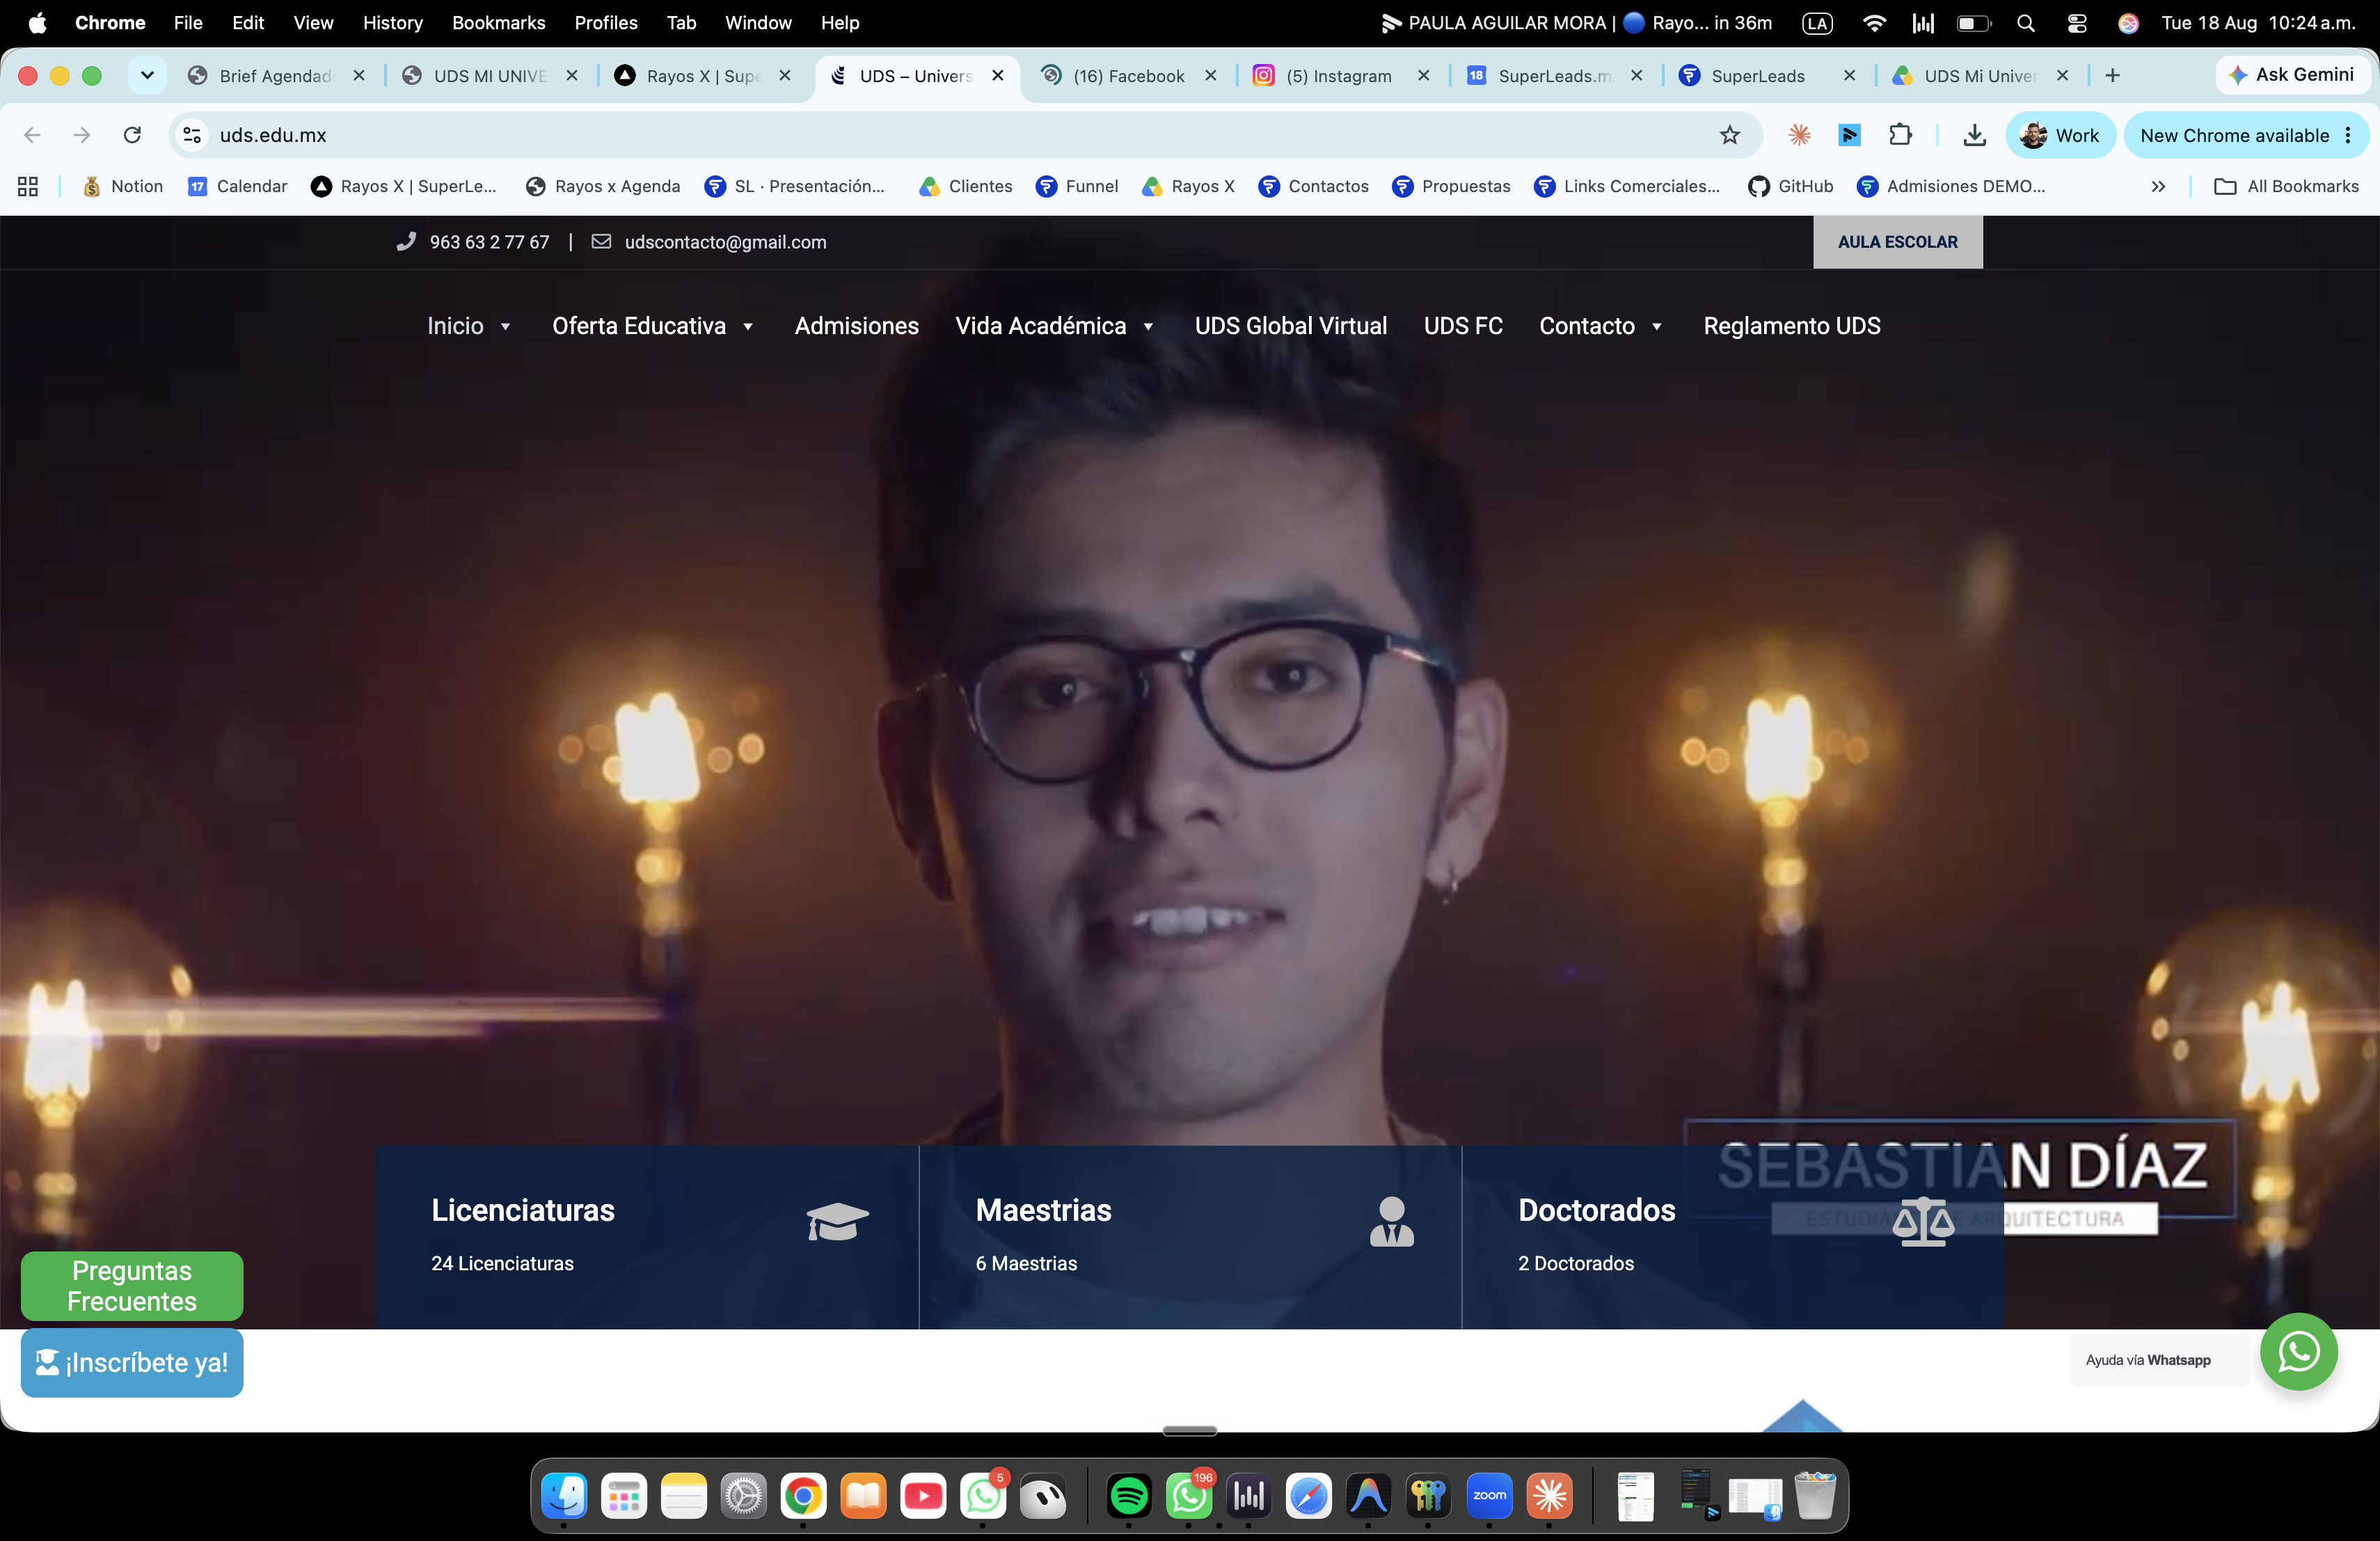Image resolution: width=2380 pixels, height=1541 pixels.
Task: Click udscontacto@gmail.com email link
Action: pos(725,242)
